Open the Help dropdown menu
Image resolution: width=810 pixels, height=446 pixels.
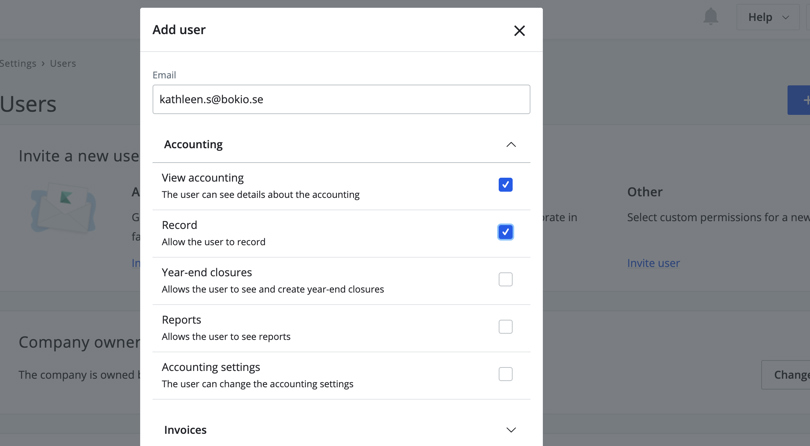coord(768,17)
